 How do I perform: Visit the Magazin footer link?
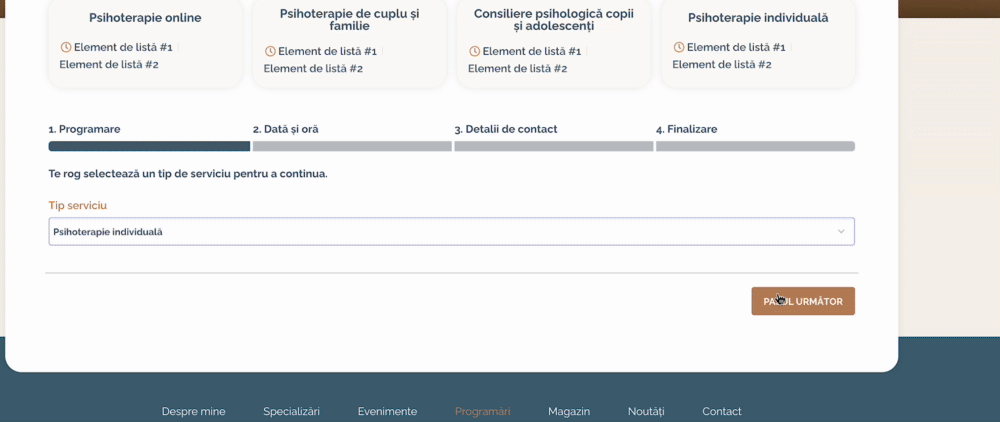(569, 411)
